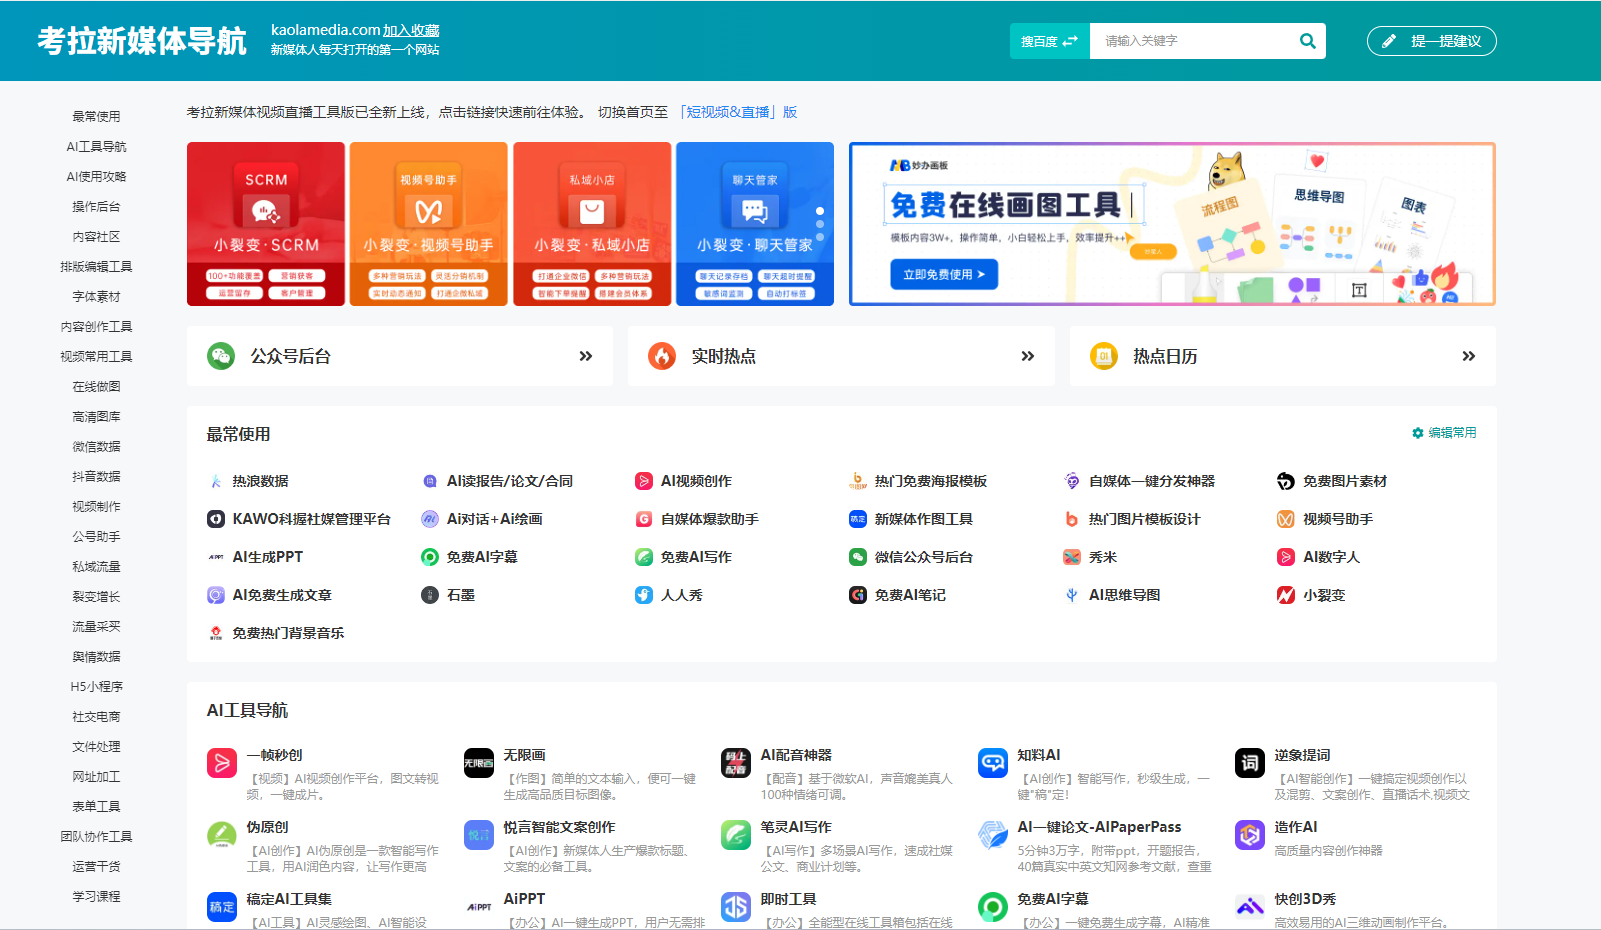The width and height of the screenshot is (1601, 930).
Task: Open the 小裂变·私域小店 card
Action: (x=592, y=224)
